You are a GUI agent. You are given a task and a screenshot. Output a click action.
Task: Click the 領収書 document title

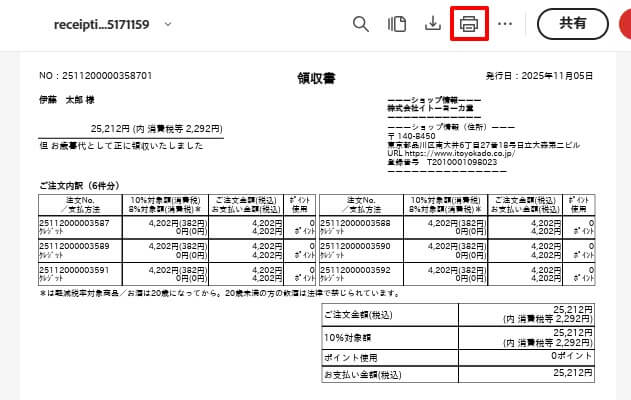tap(315, 76)
